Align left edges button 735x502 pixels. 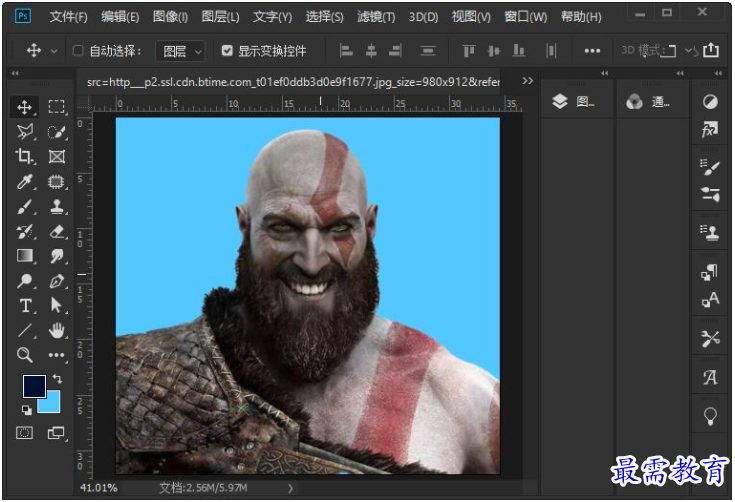pos(346,50)
